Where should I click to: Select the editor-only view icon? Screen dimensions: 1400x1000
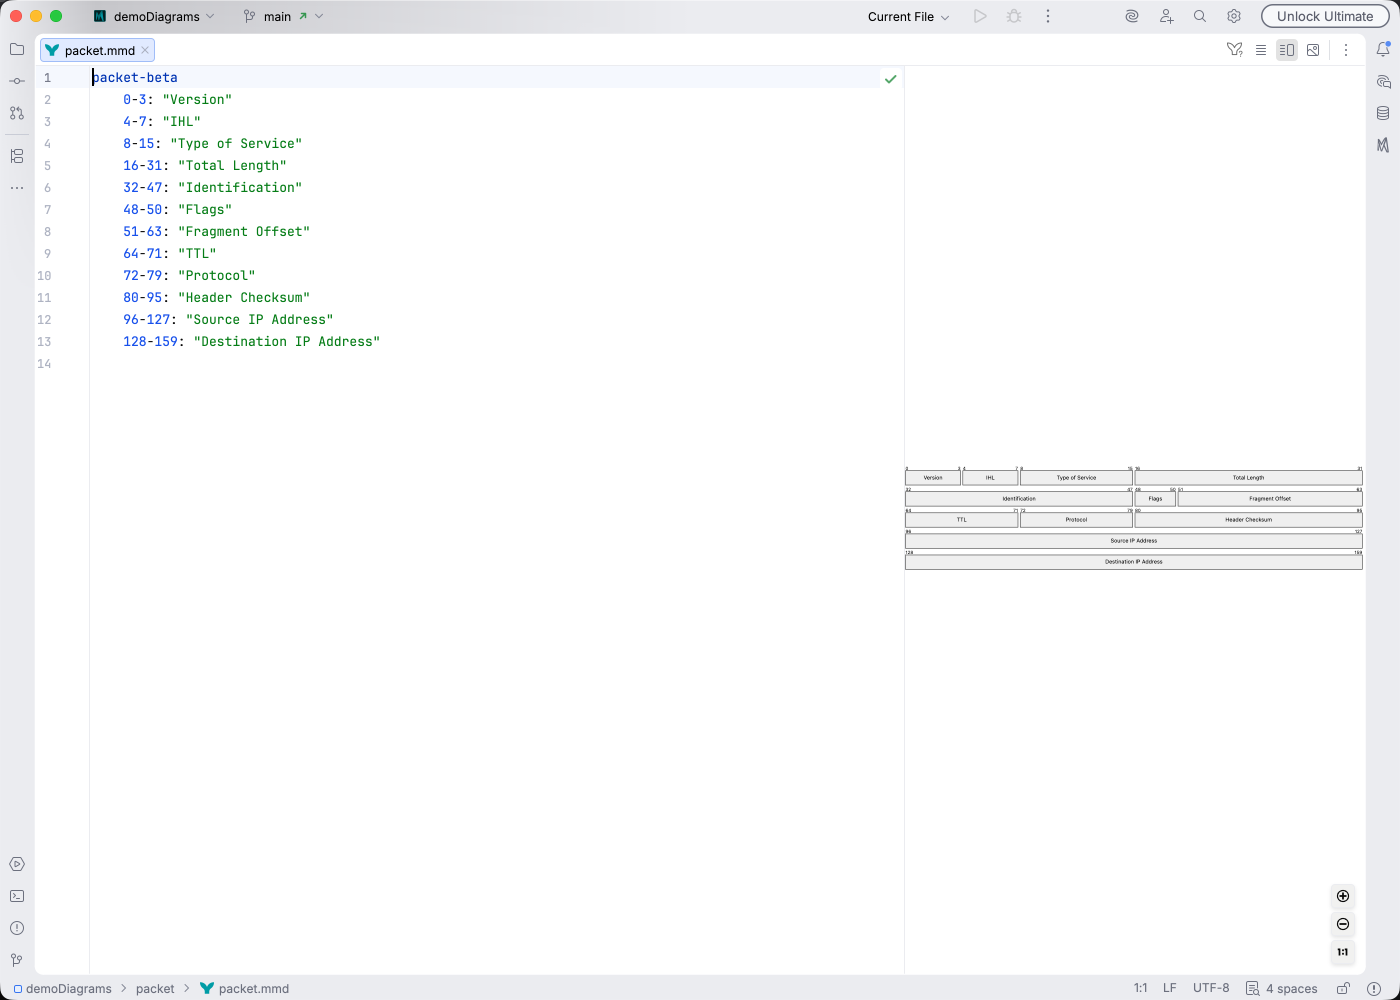point(1261,49)
